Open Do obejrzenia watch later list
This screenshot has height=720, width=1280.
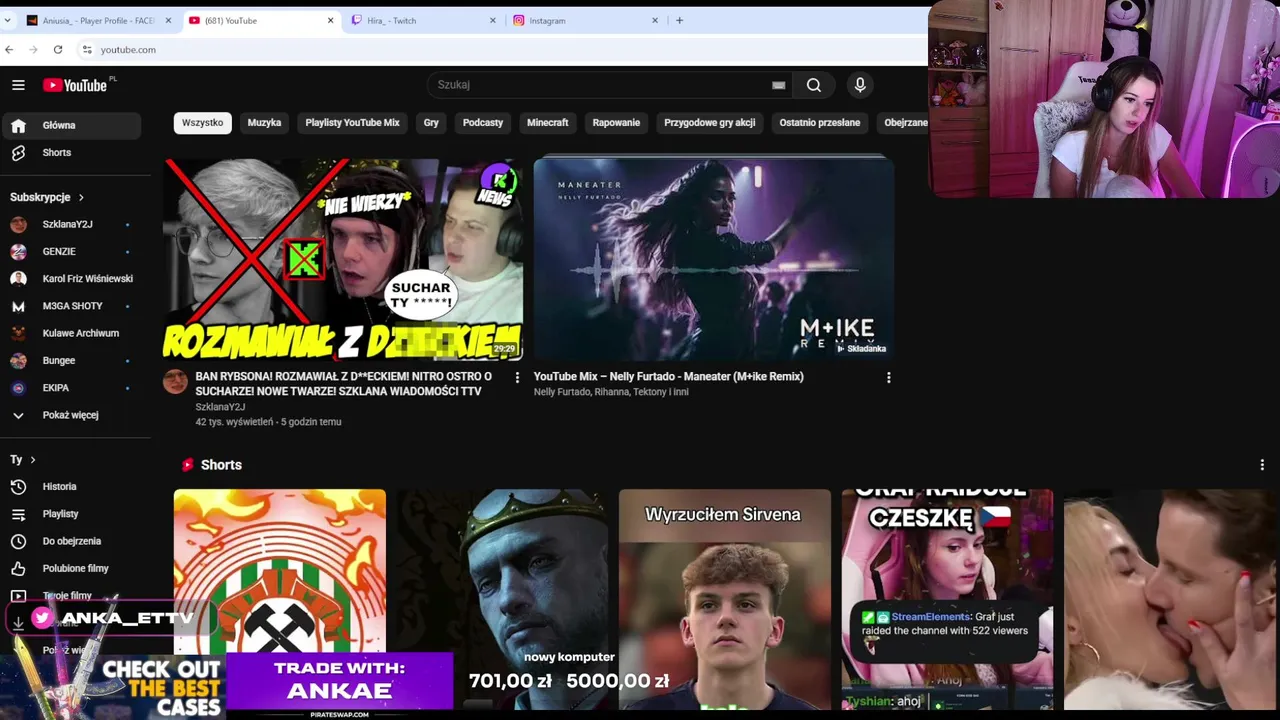coord(70,541)
